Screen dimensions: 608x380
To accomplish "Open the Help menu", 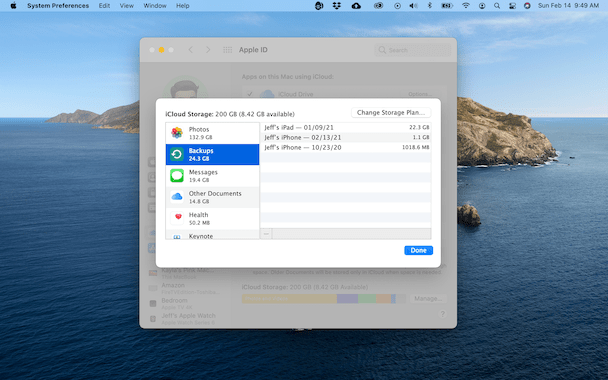I will coord(183,5).
